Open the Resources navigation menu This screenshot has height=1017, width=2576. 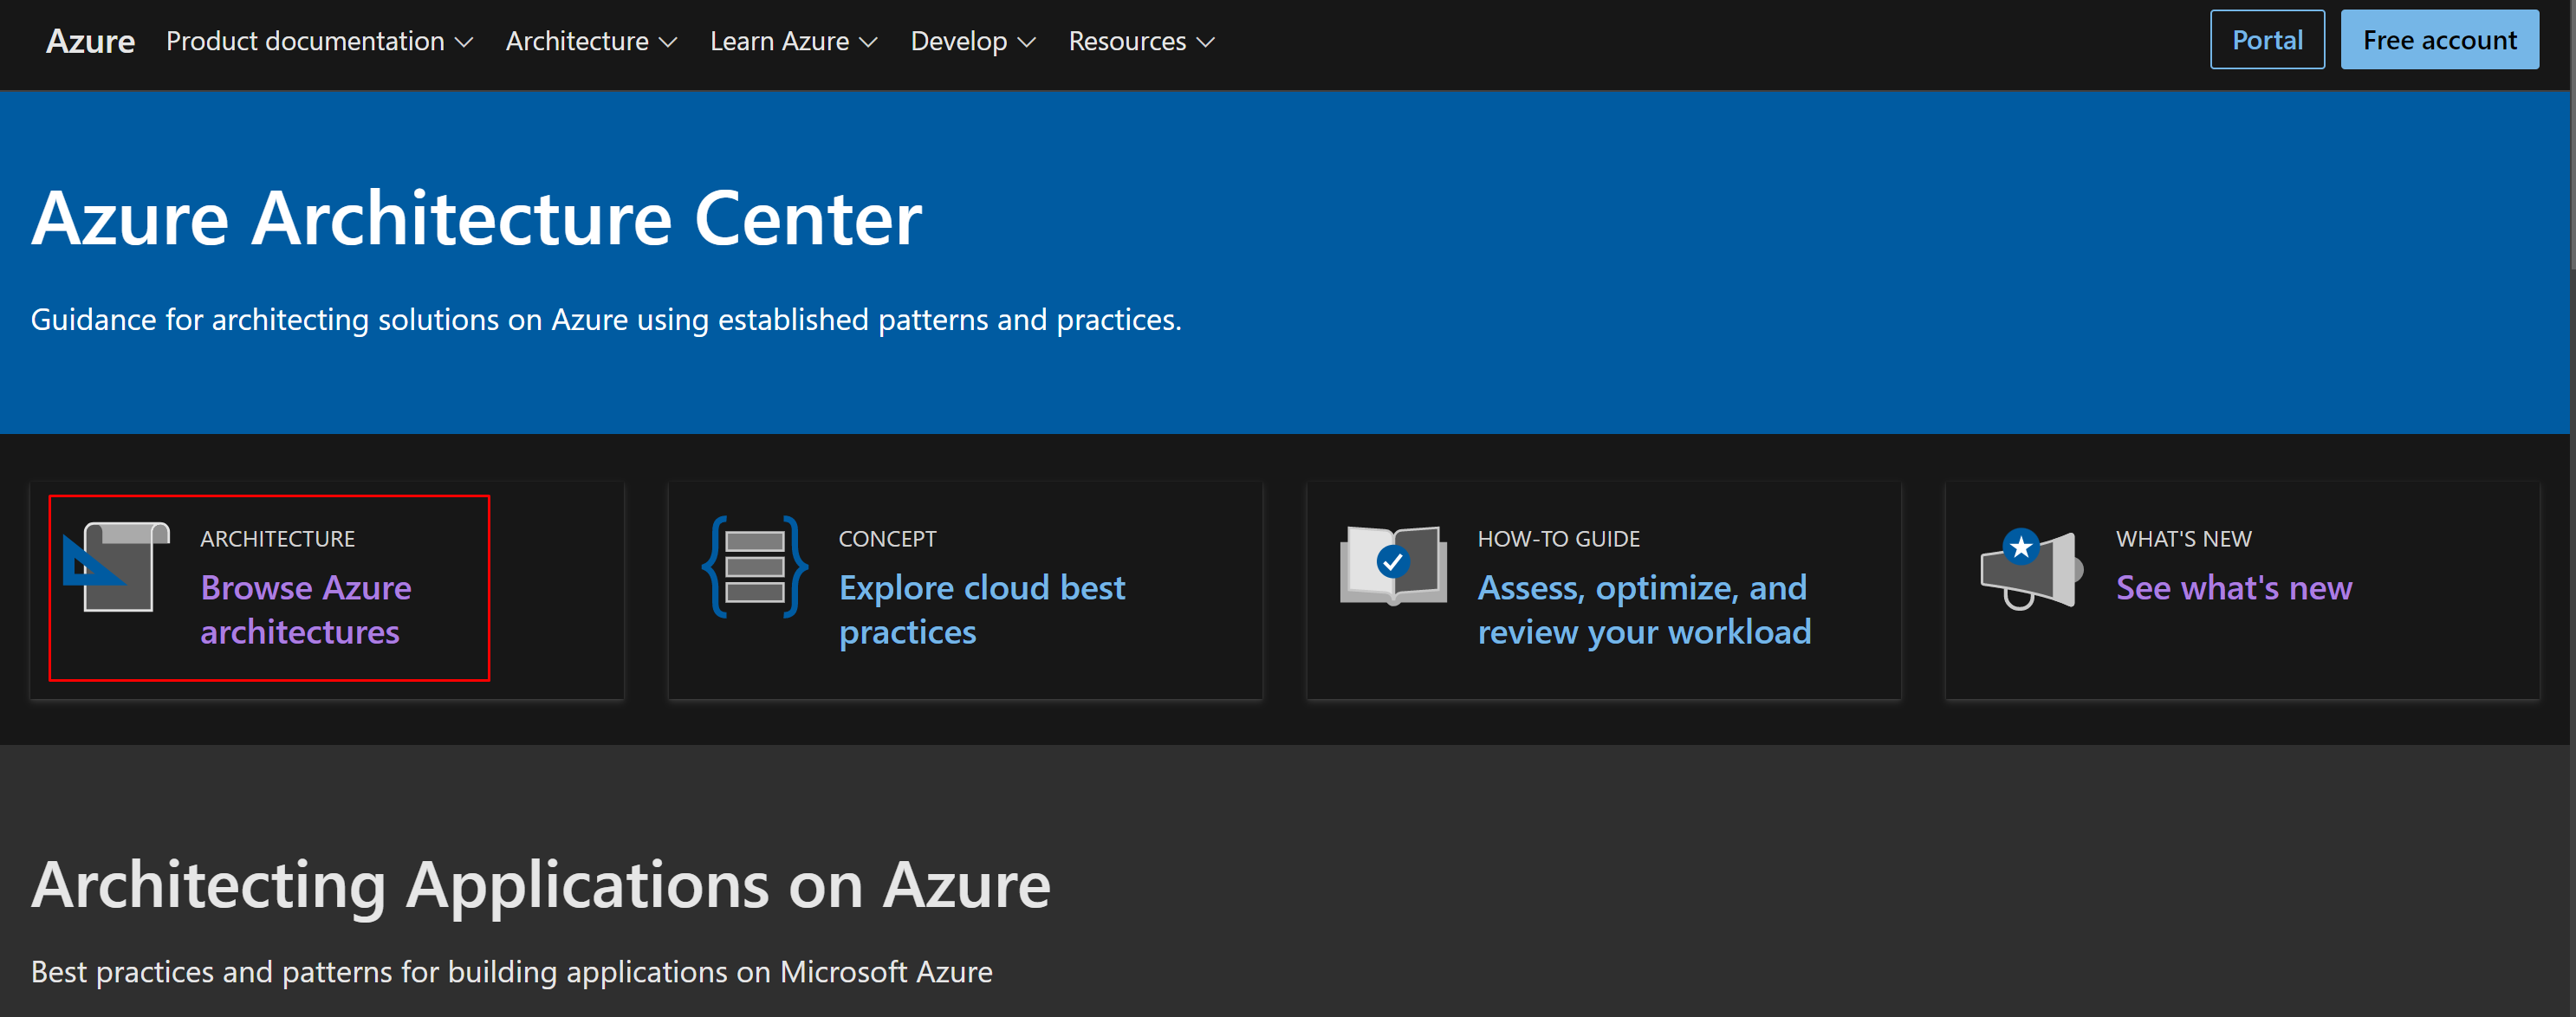(x=1127, y=41)
